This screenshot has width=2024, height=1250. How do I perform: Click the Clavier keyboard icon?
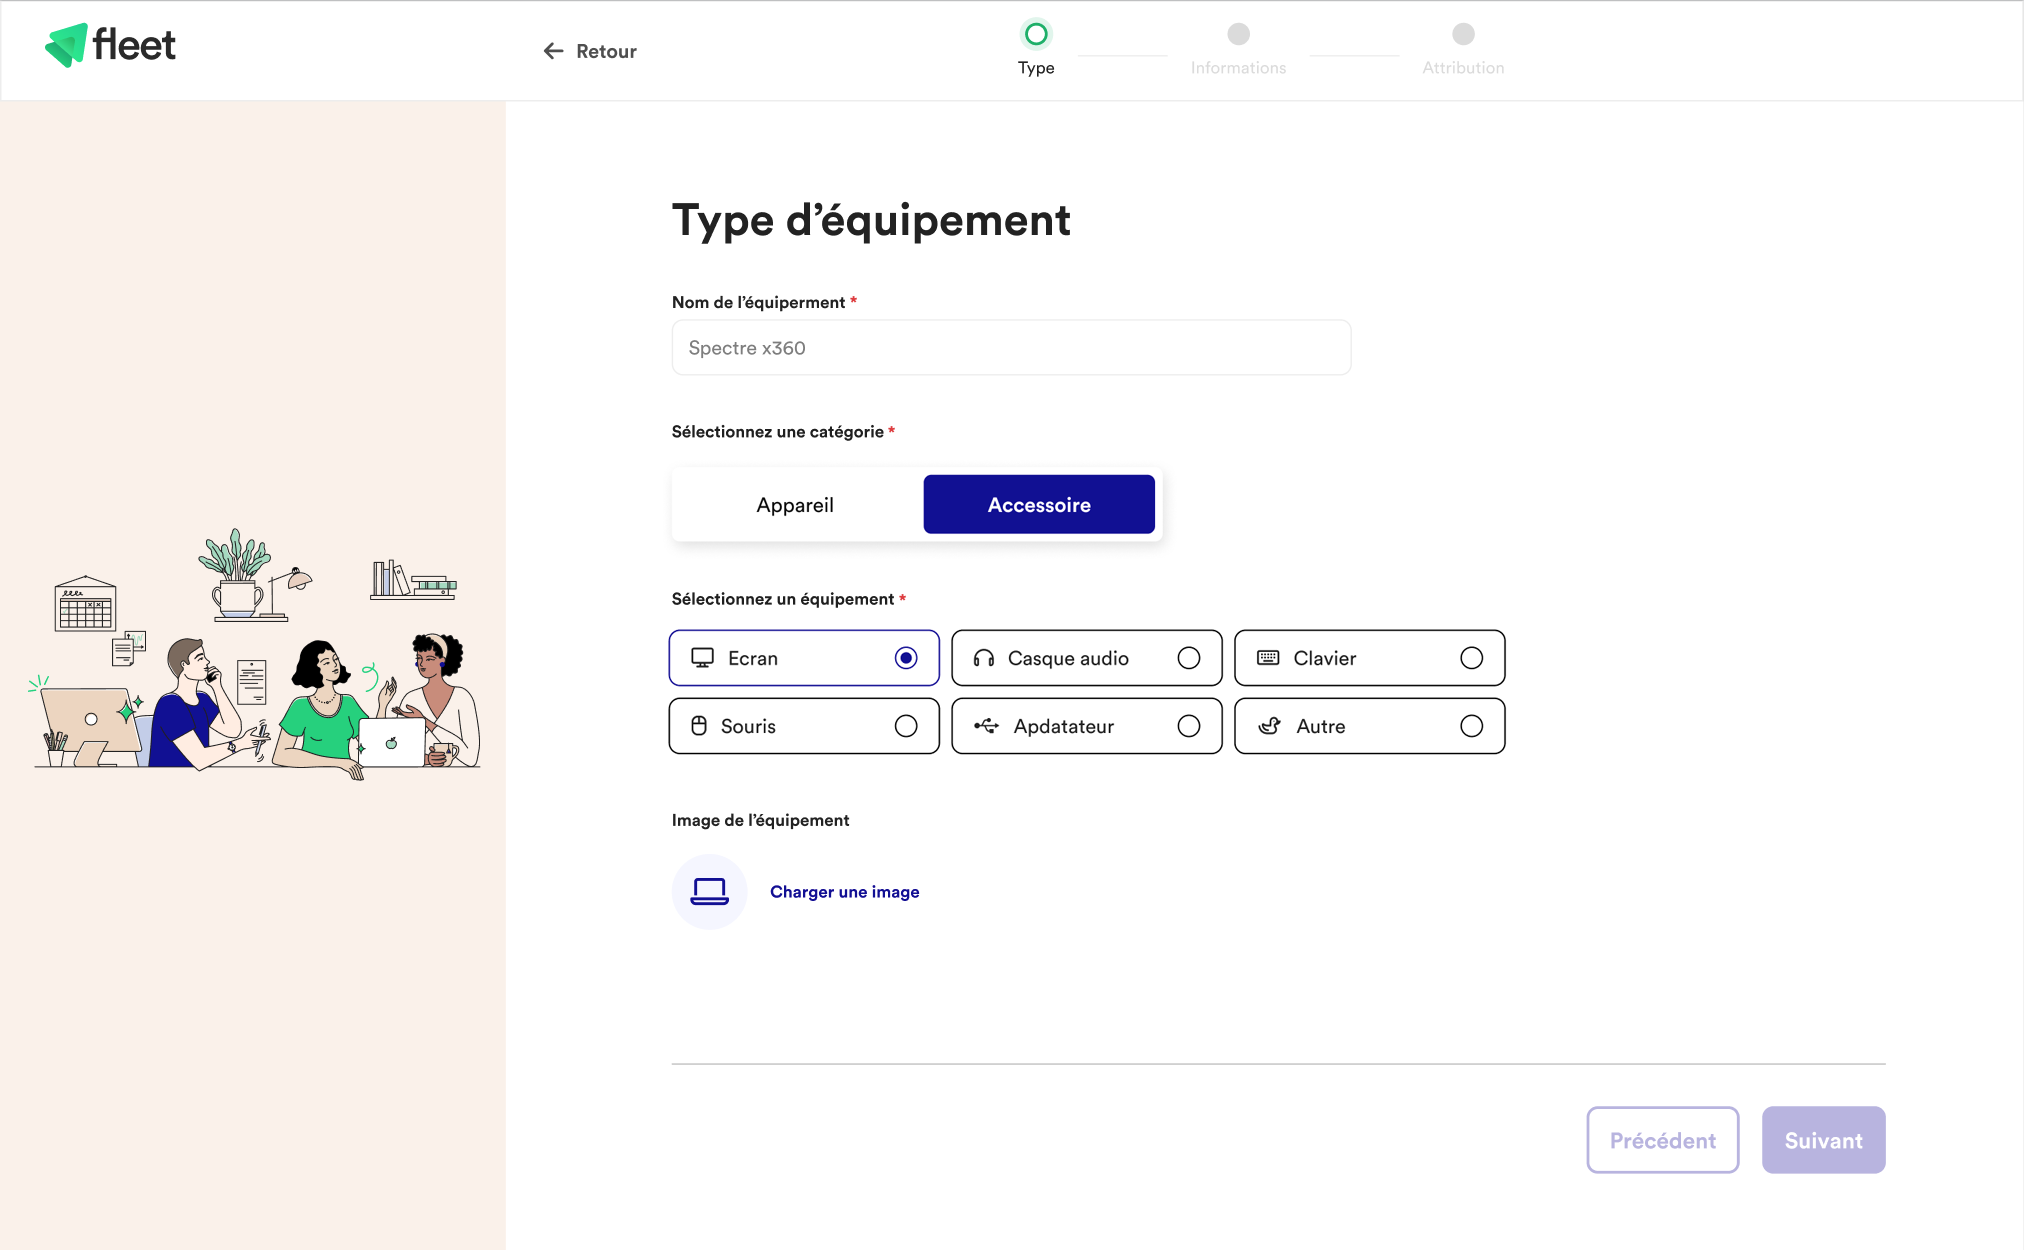1269,658
